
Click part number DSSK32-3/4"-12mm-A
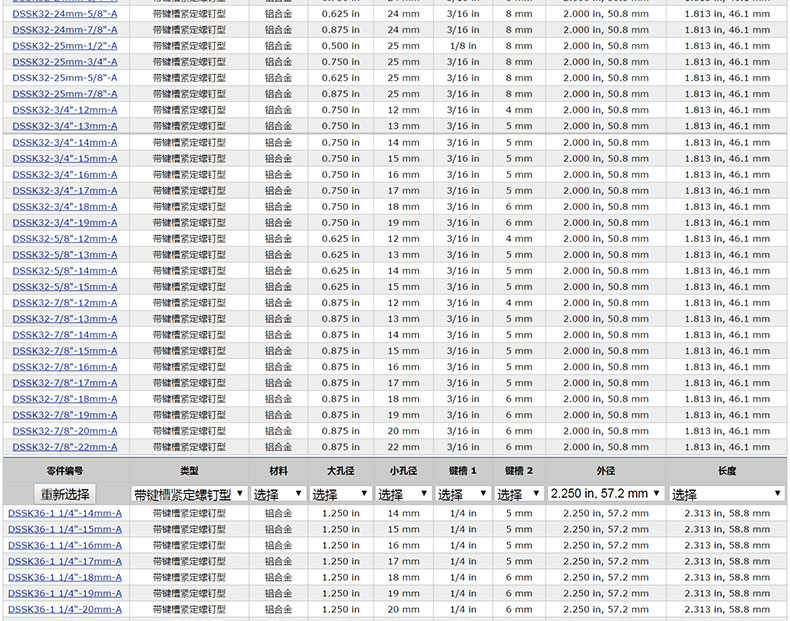(x=64, y=110)
